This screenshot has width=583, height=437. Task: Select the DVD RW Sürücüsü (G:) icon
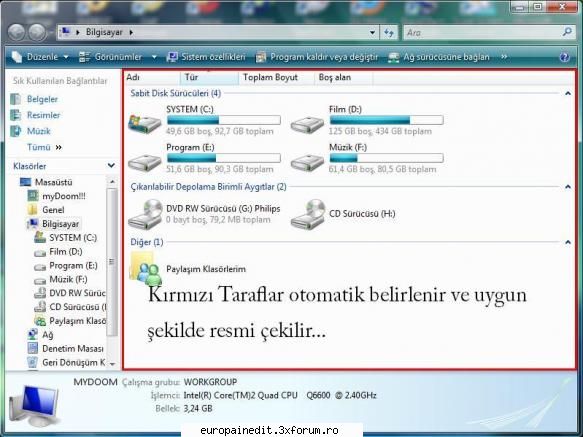coord(146,214)
